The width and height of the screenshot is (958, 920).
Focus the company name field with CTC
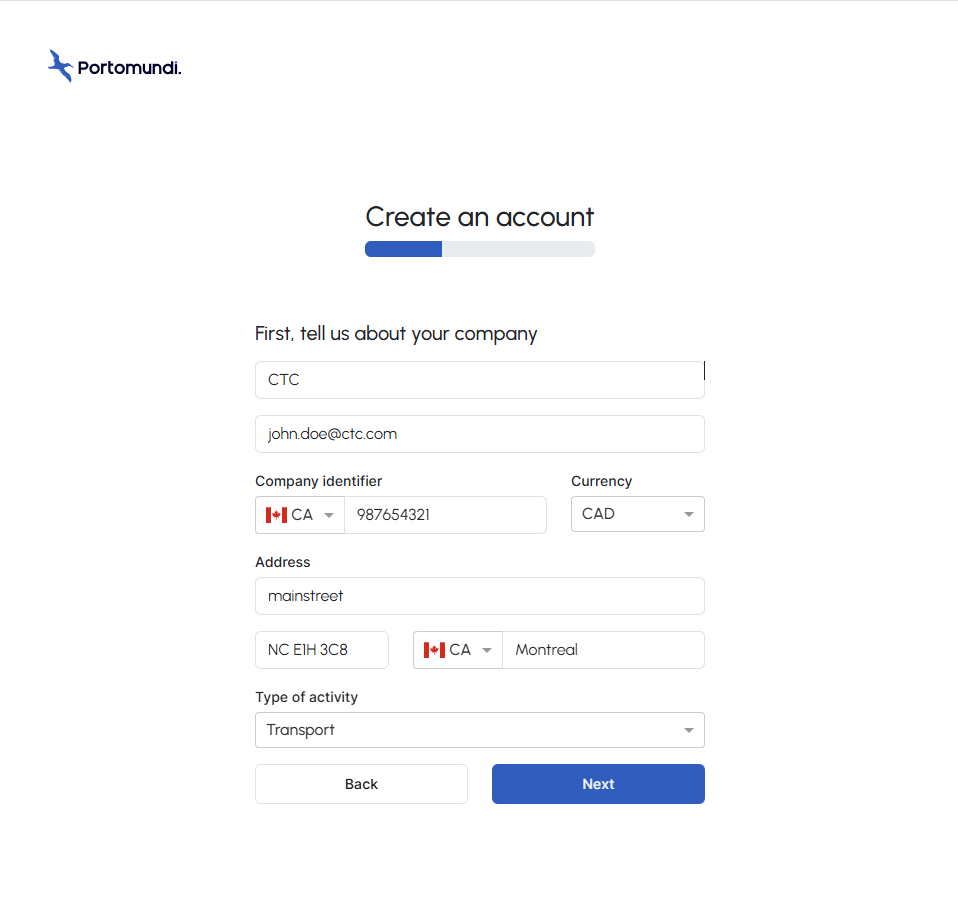pyautogui.click(x=480, y=380)
